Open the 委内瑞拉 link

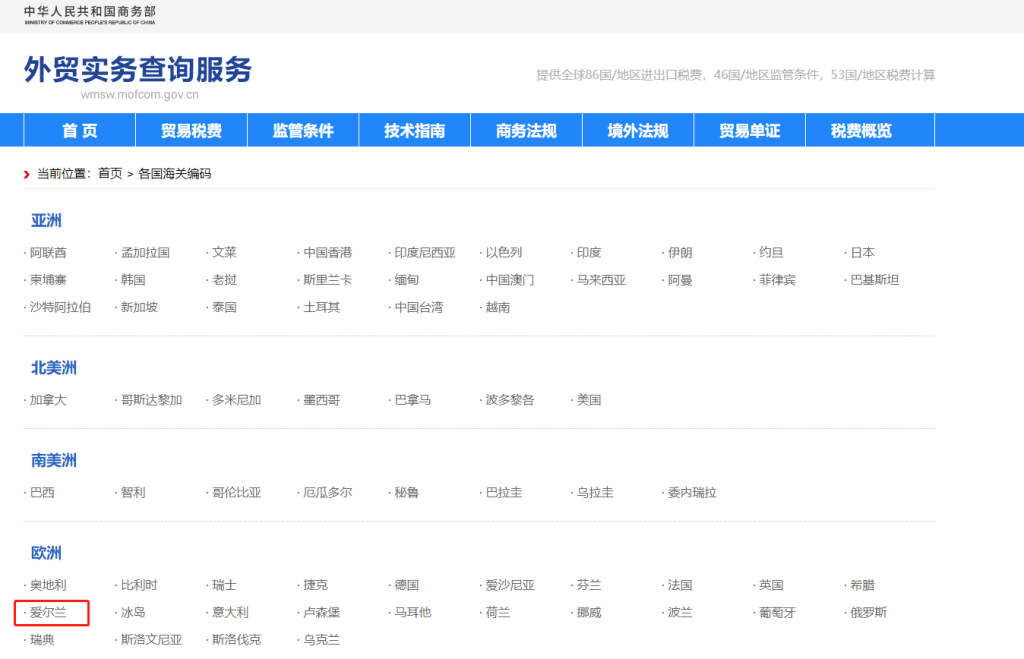692,493
